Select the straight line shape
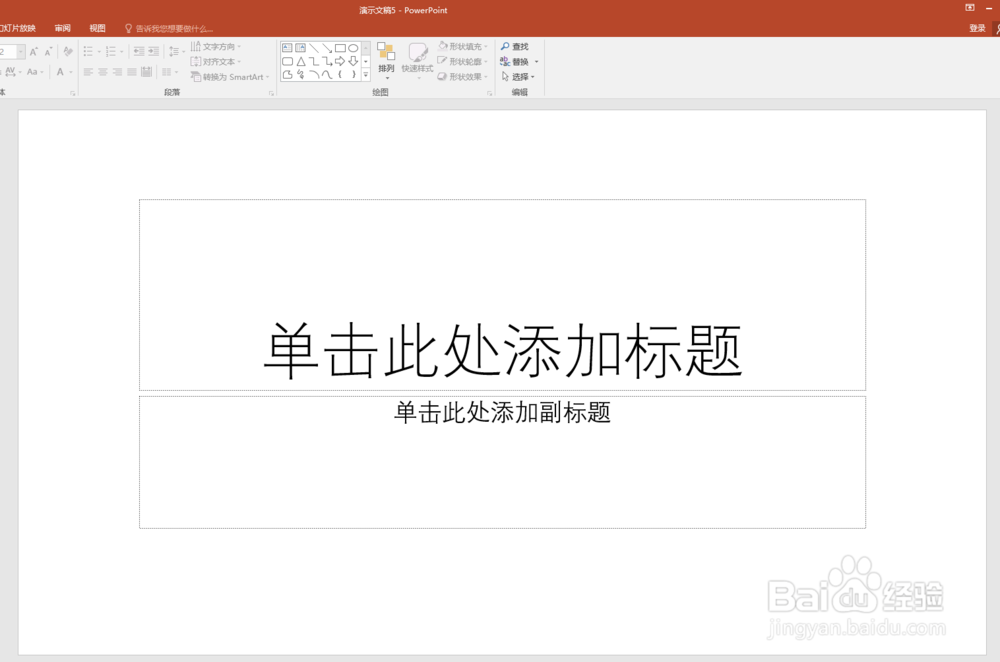Image resolution: width=1000 pixels, height=662 pixels. [x=314, y=48]
